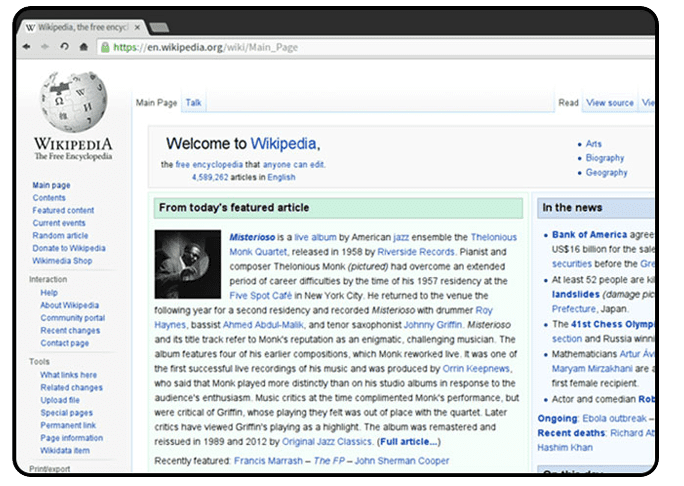This screenshot has width=684, height=486.
Task: Expand the Print/export sidebar section
Action: [48, 467]
